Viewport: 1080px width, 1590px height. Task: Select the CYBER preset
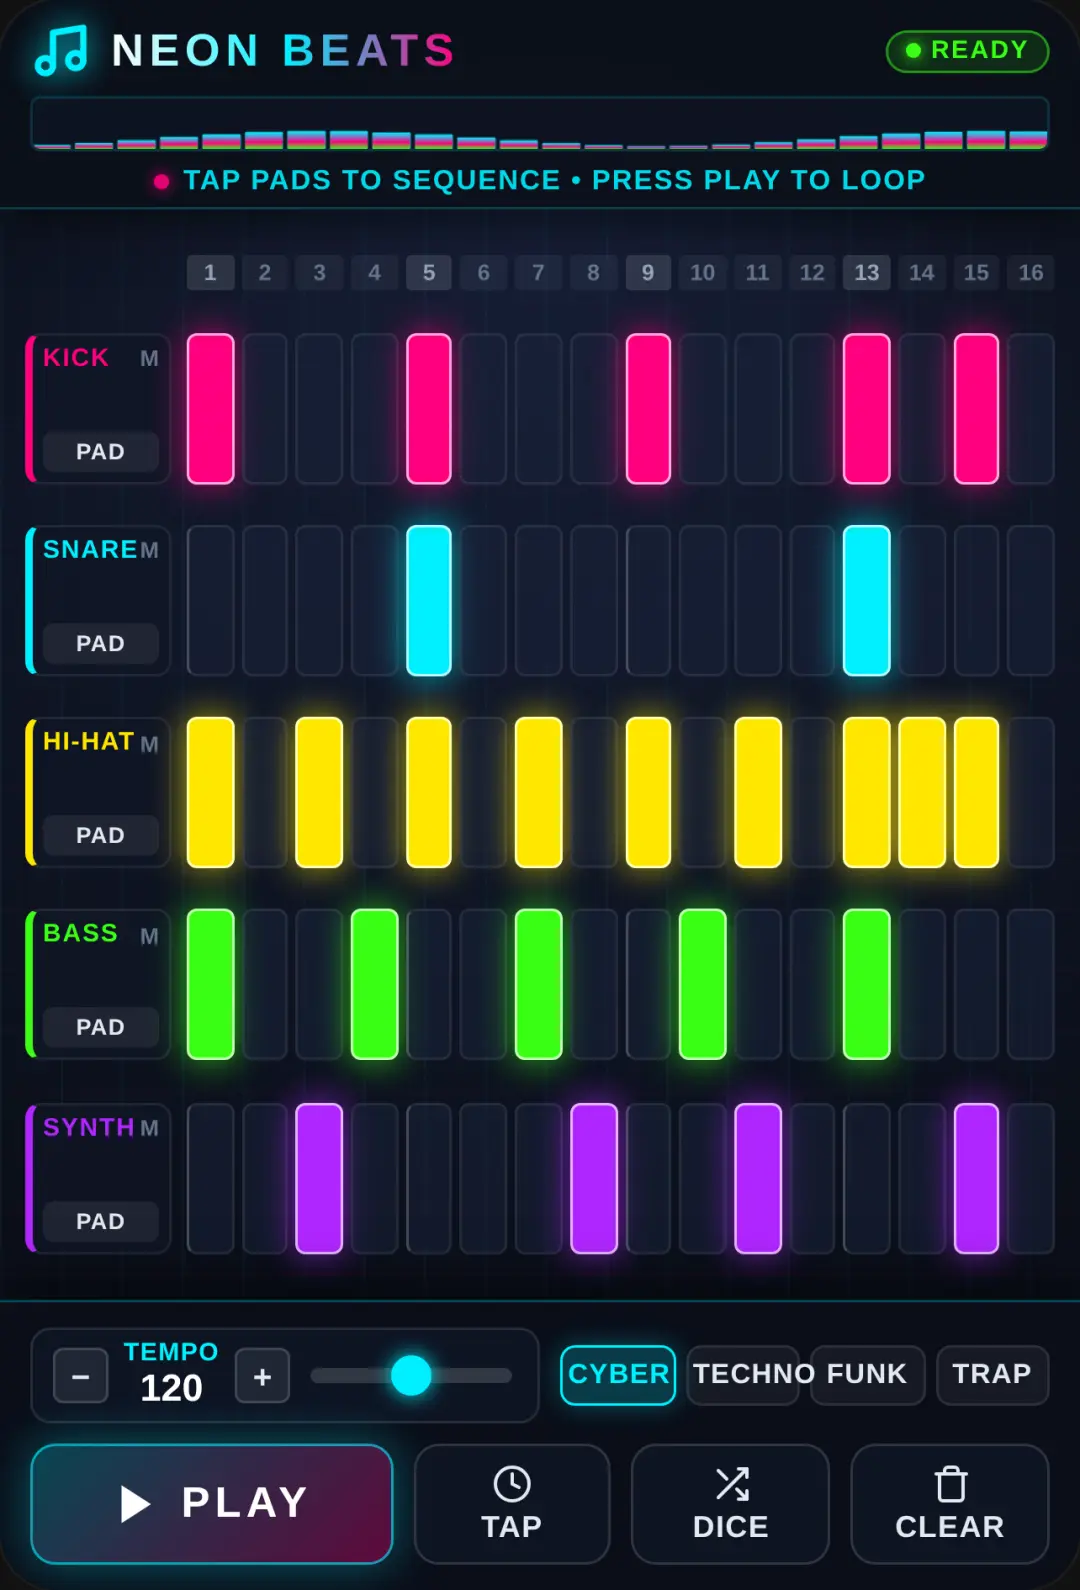pos(618,1375)
